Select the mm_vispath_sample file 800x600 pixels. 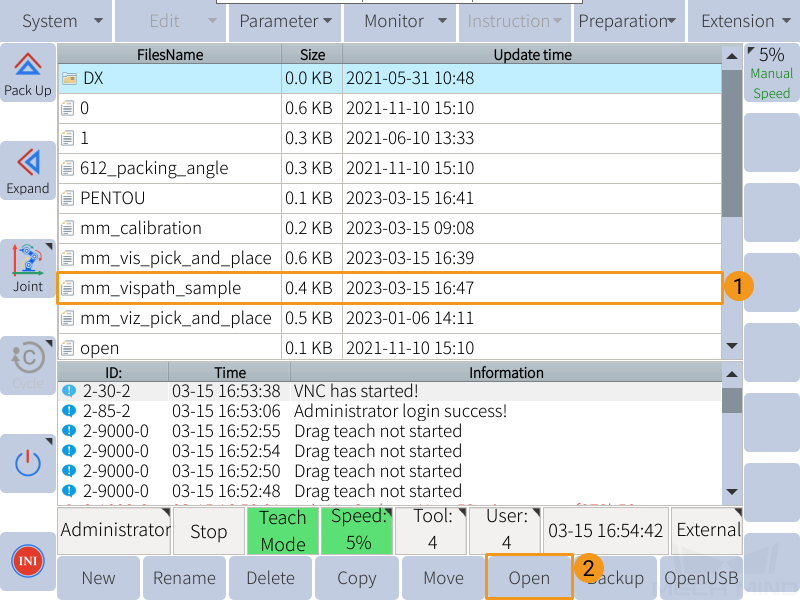coord(390,288)
